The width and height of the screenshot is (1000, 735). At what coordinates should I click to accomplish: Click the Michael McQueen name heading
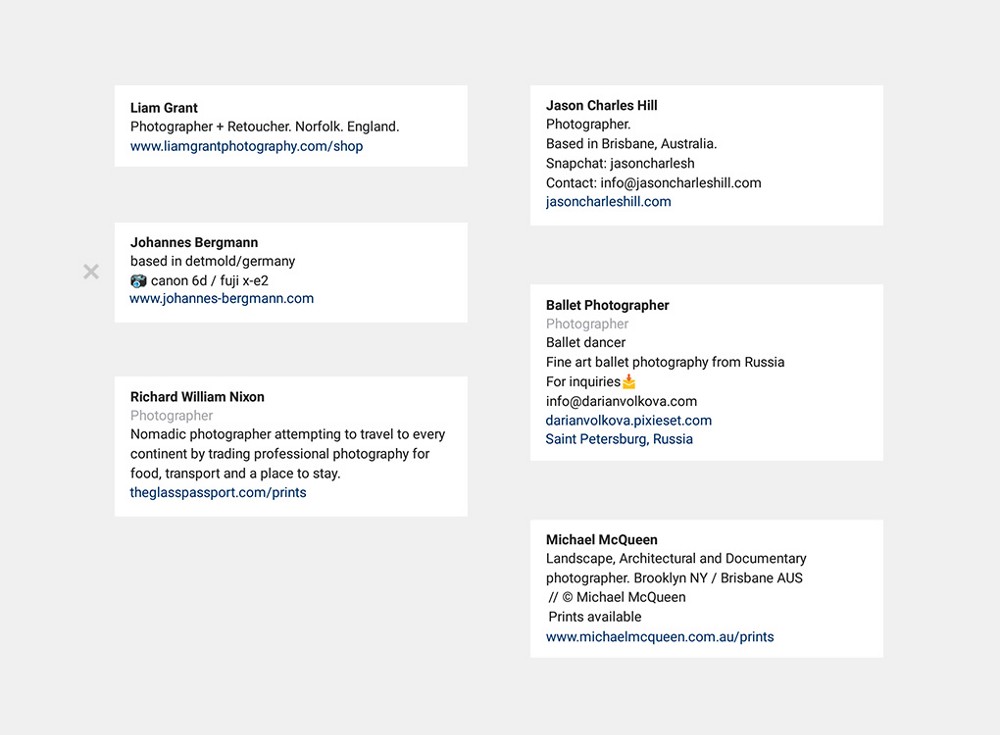[x=601, y=540]
